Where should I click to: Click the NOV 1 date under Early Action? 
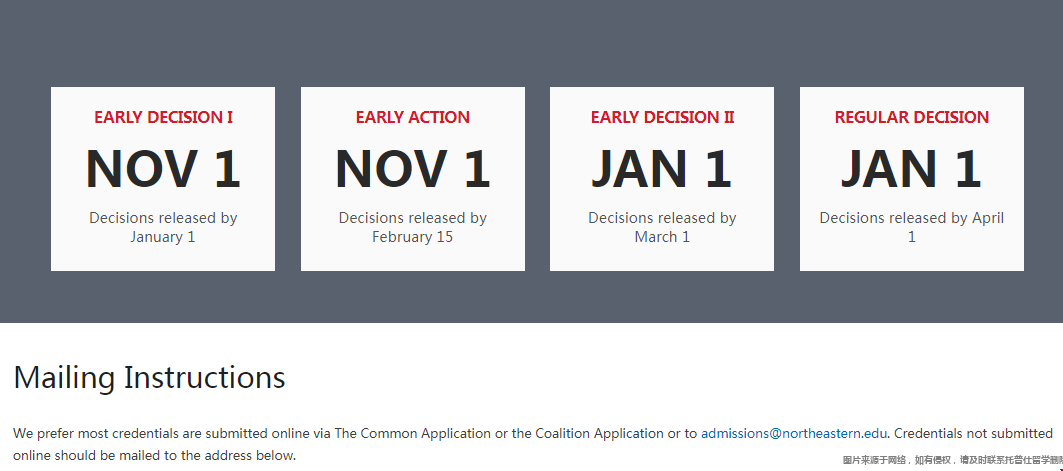coord(413,169)
